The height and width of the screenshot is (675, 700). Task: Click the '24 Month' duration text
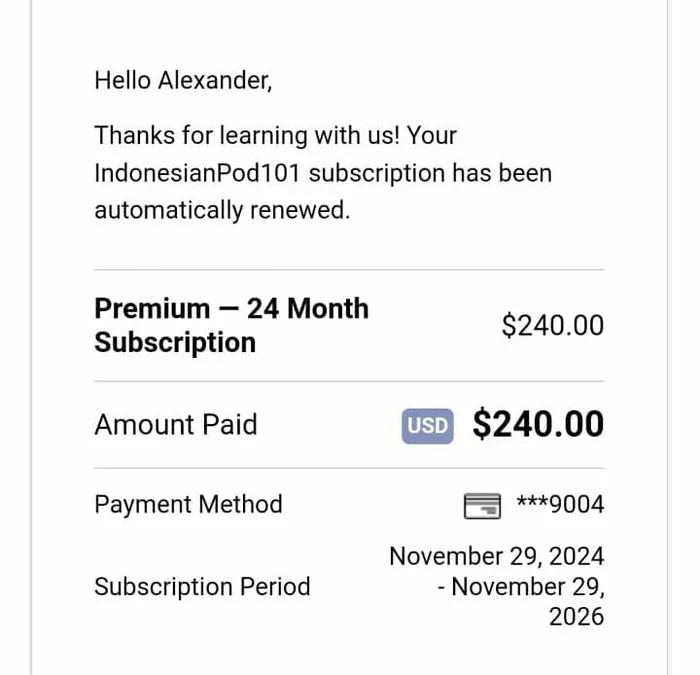coord(308,308)
